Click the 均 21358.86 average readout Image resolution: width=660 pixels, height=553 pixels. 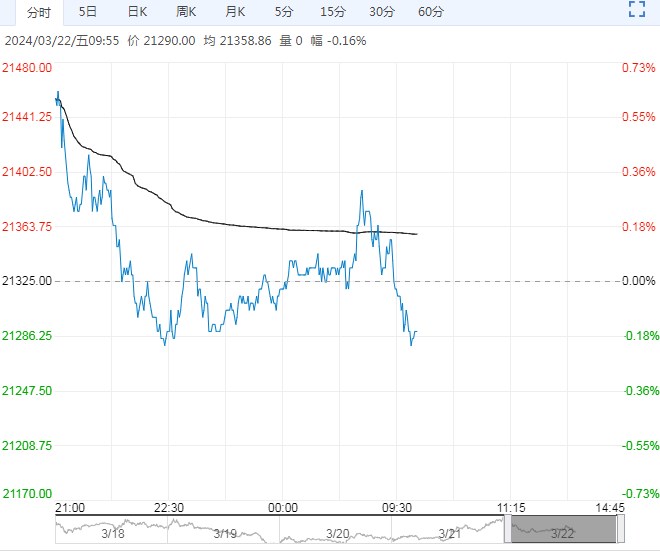(237, 41)
